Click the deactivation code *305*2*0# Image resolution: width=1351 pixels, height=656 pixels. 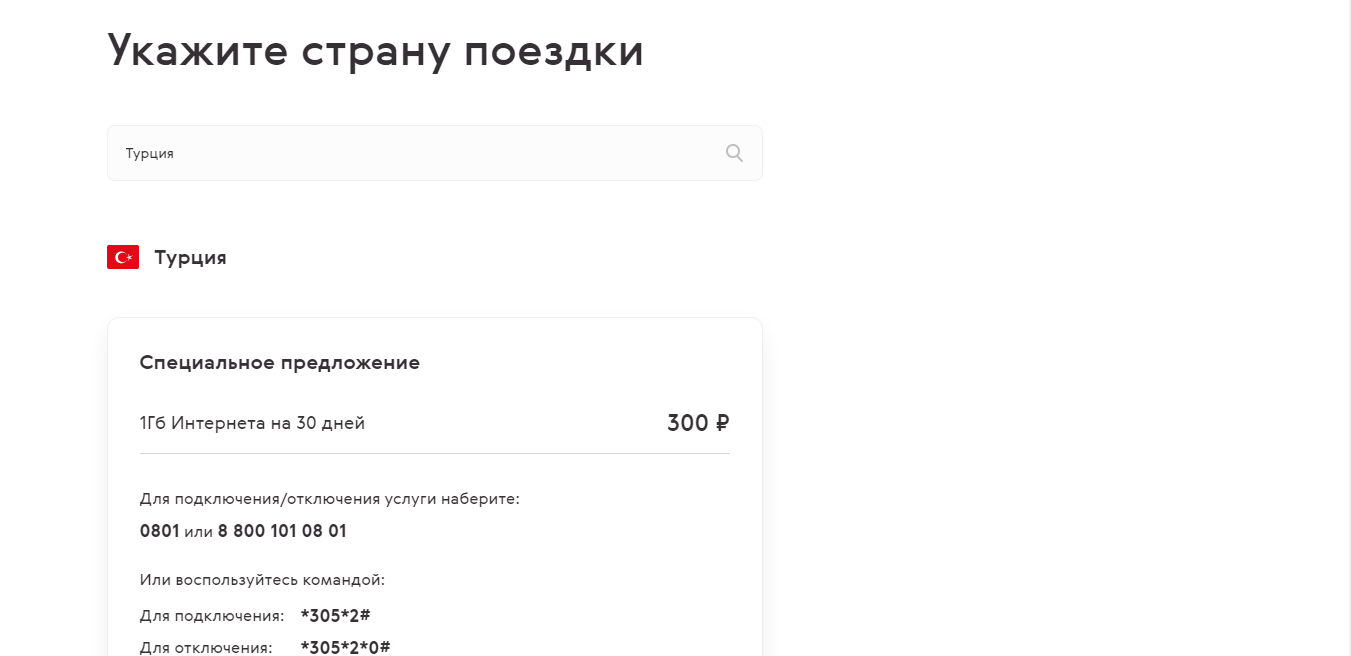tap(345, 647)
